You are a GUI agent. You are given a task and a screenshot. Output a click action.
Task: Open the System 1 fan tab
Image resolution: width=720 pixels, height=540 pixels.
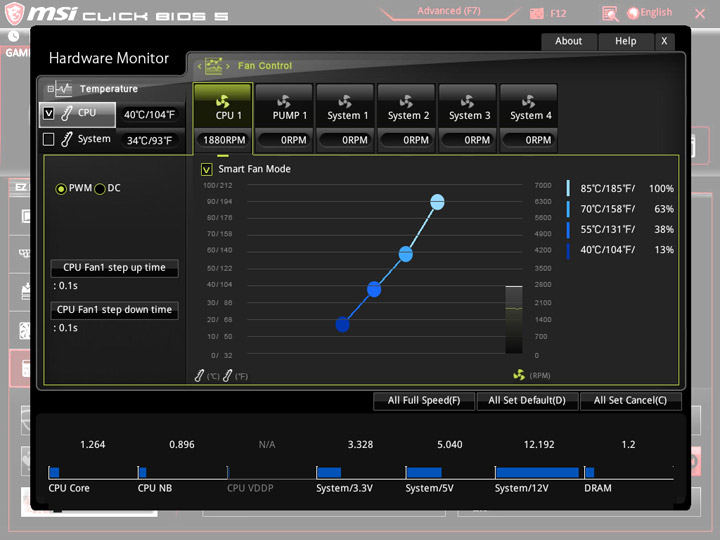pos(345,106)
